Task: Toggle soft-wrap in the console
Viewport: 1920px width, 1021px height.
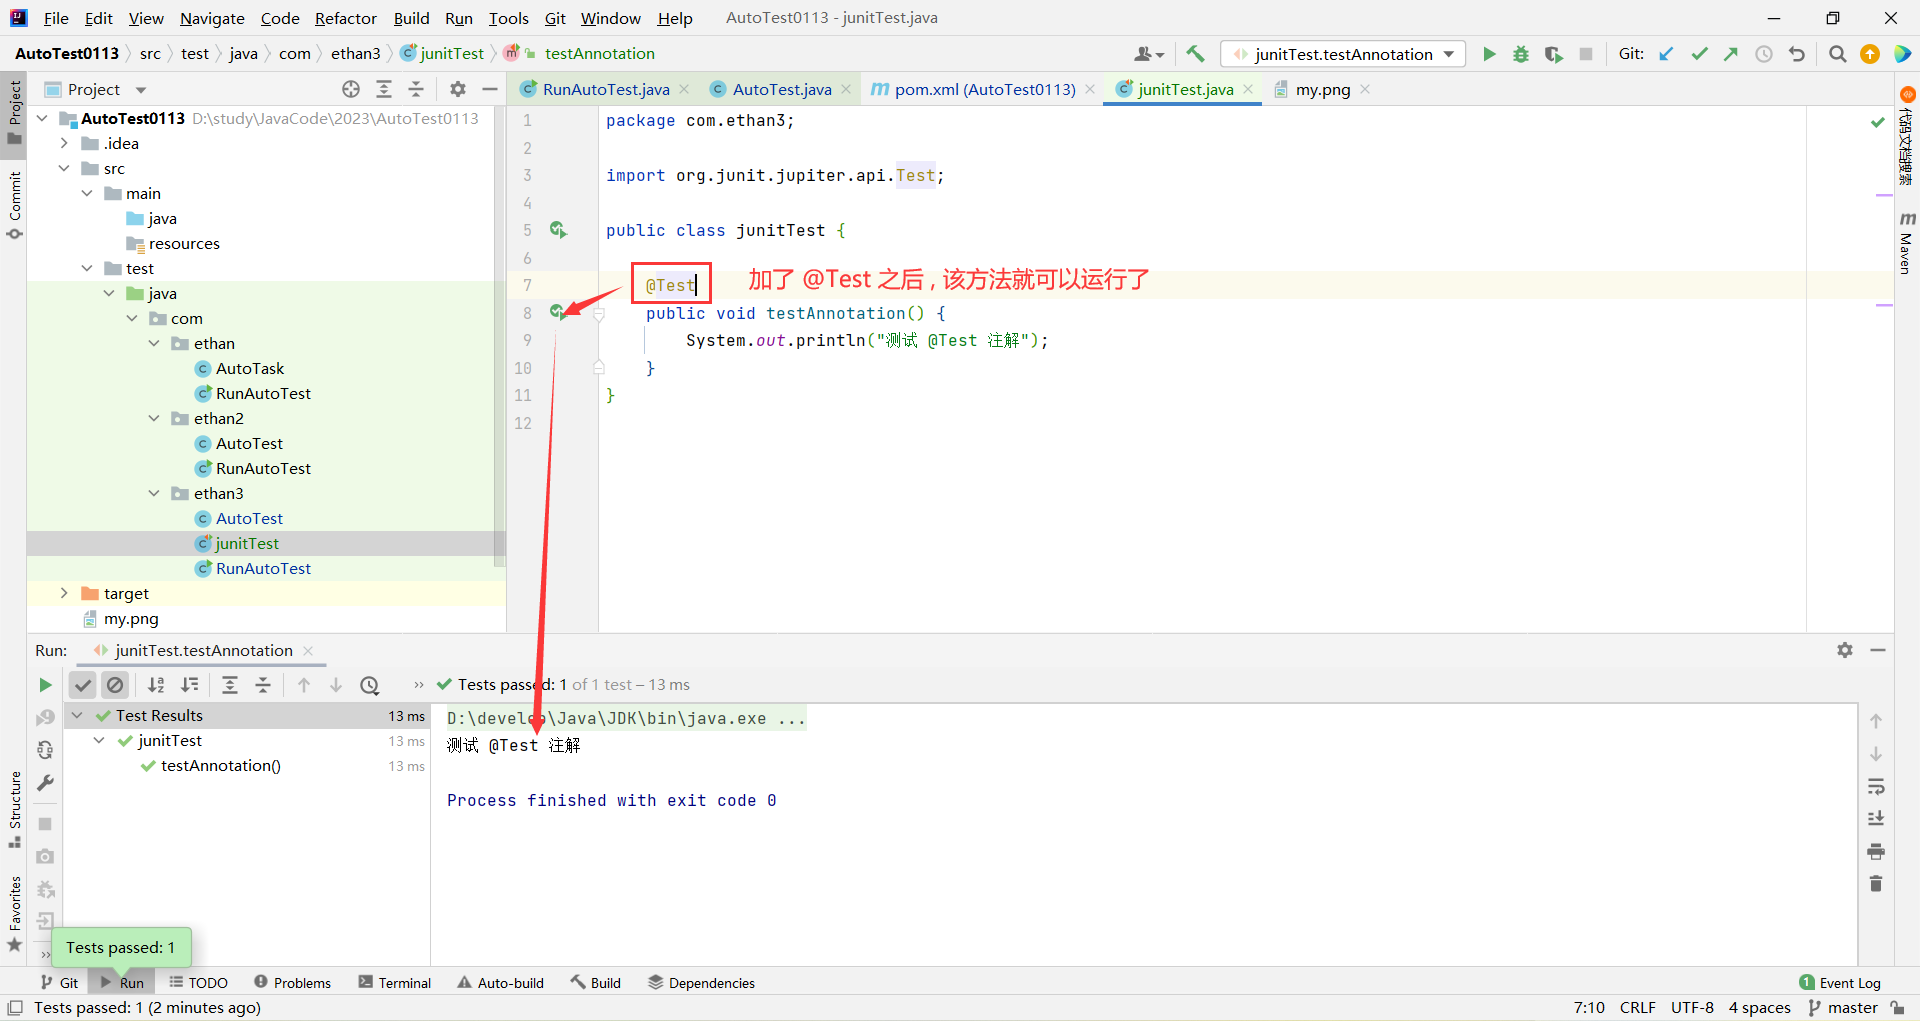Action: tap(1876, 786)
